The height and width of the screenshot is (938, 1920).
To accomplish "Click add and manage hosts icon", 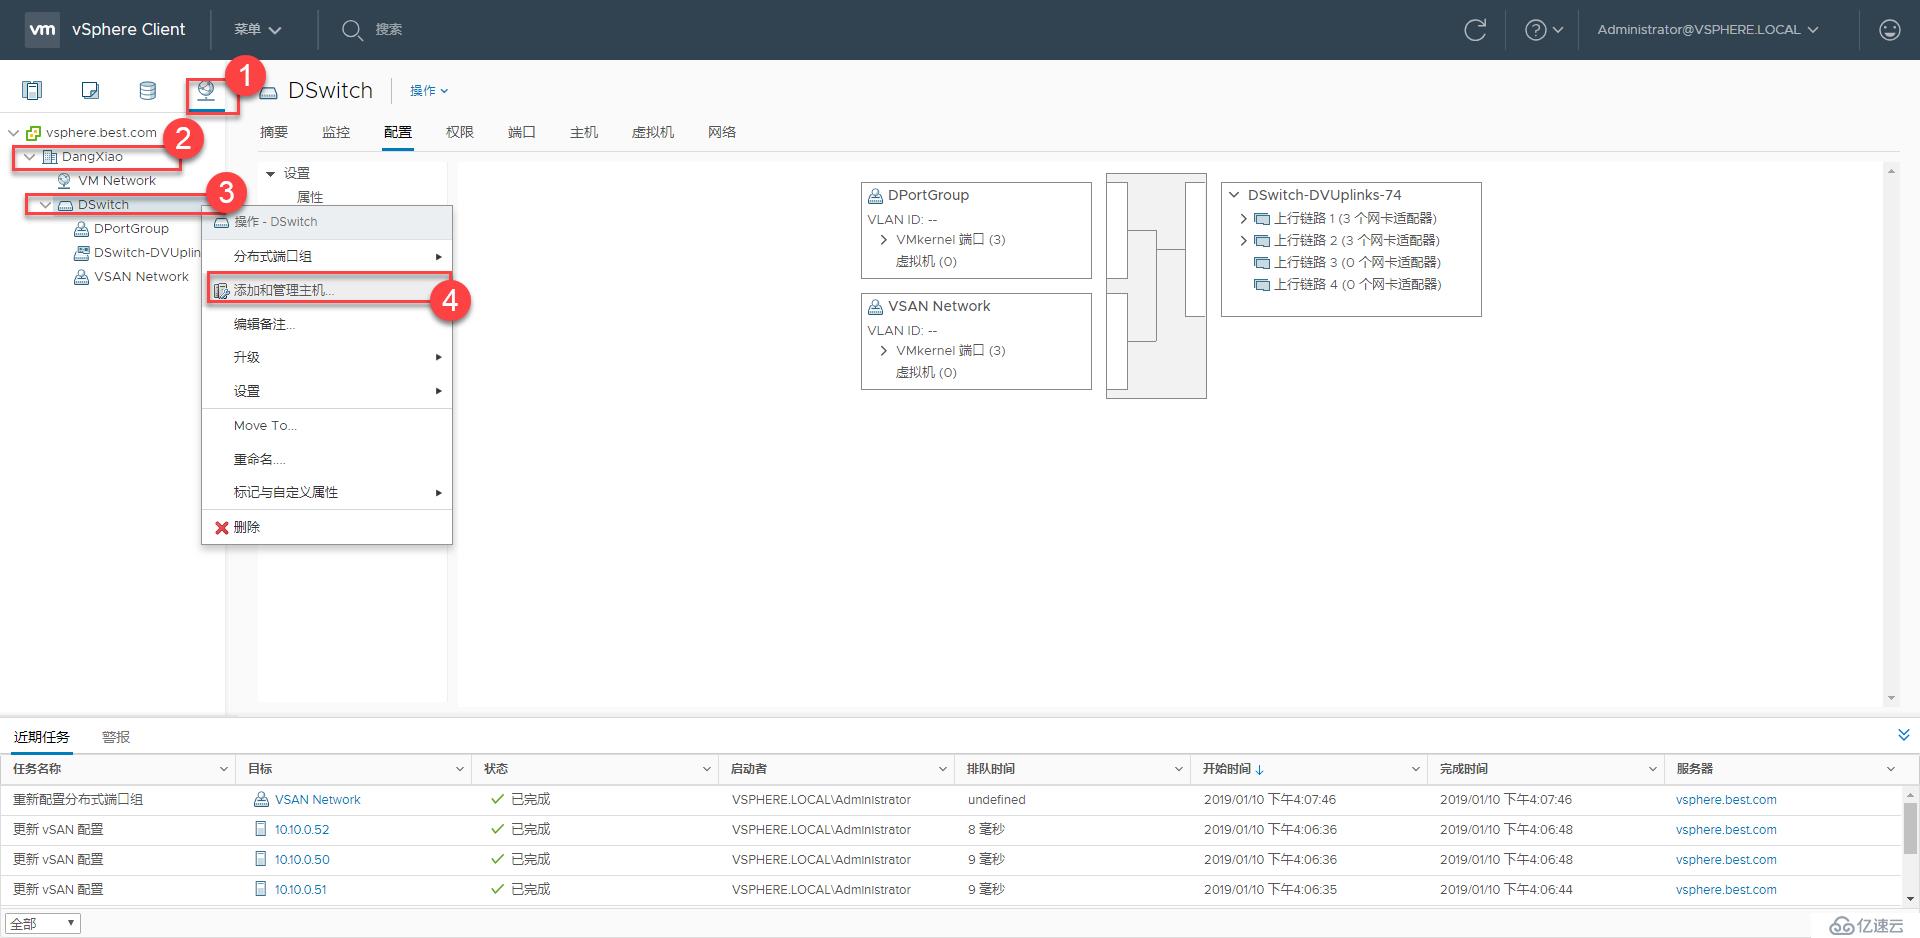I will click(x=222, y=290).
